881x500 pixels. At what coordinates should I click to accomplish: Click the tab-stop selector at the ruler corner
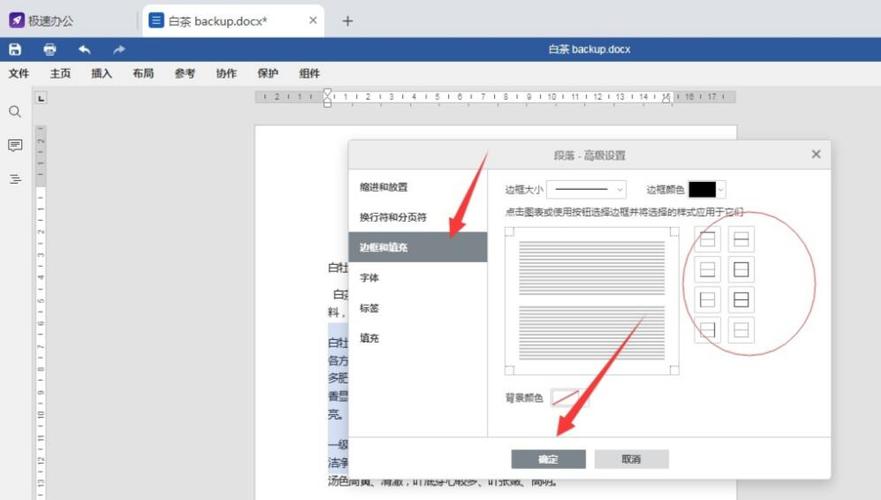pos(41,98)
